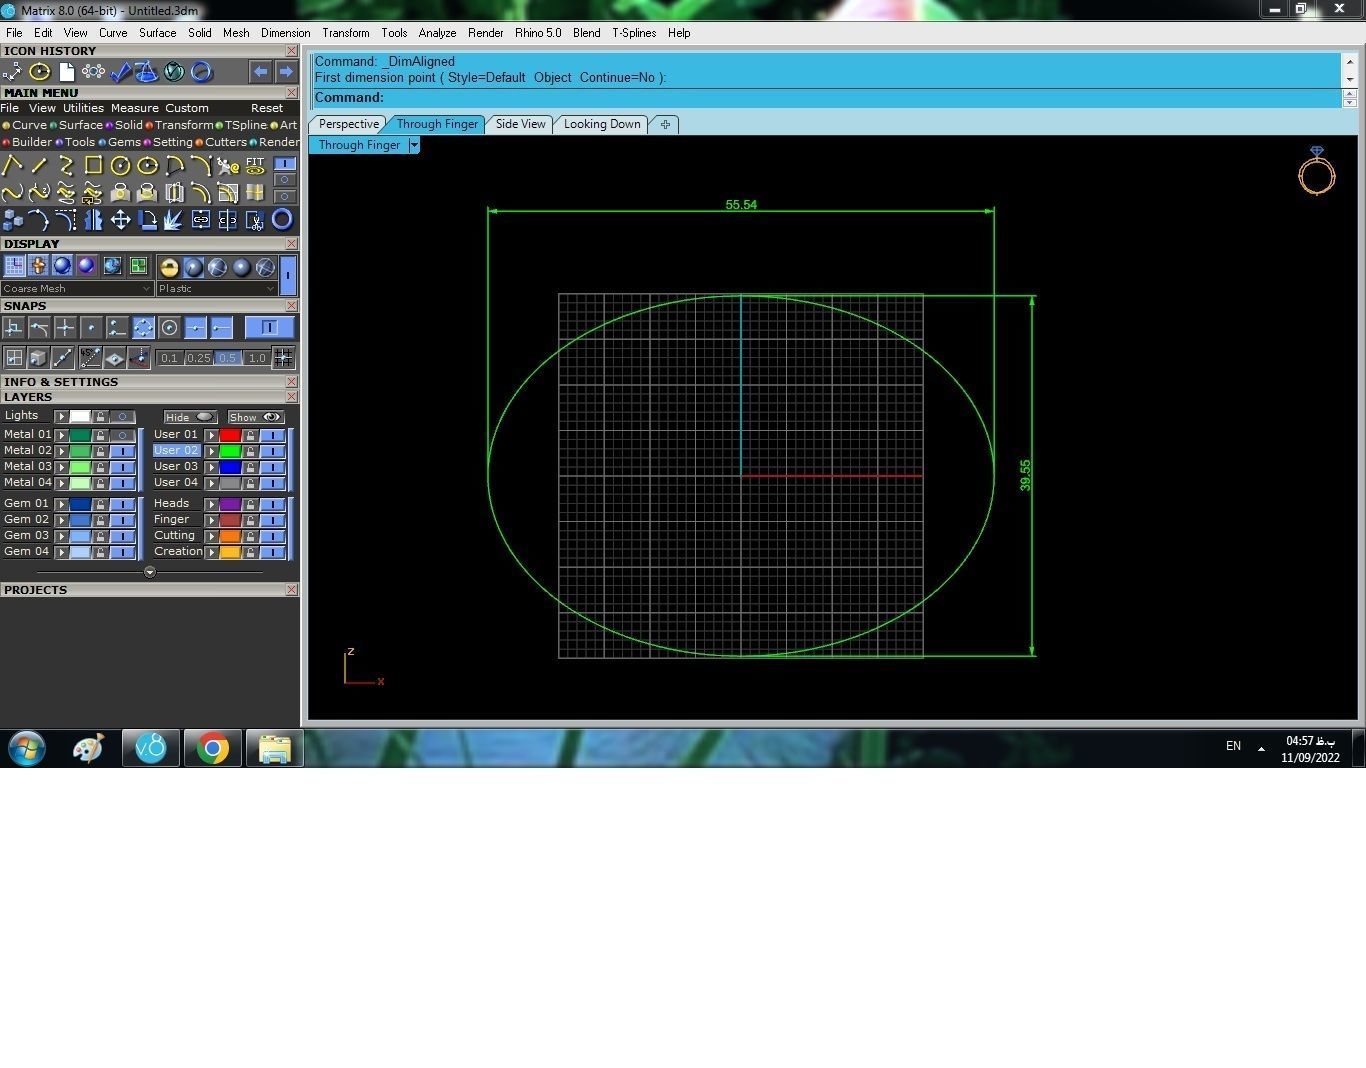
Task: Choose the Rectangle curve tool
Action: pos(93,166)
